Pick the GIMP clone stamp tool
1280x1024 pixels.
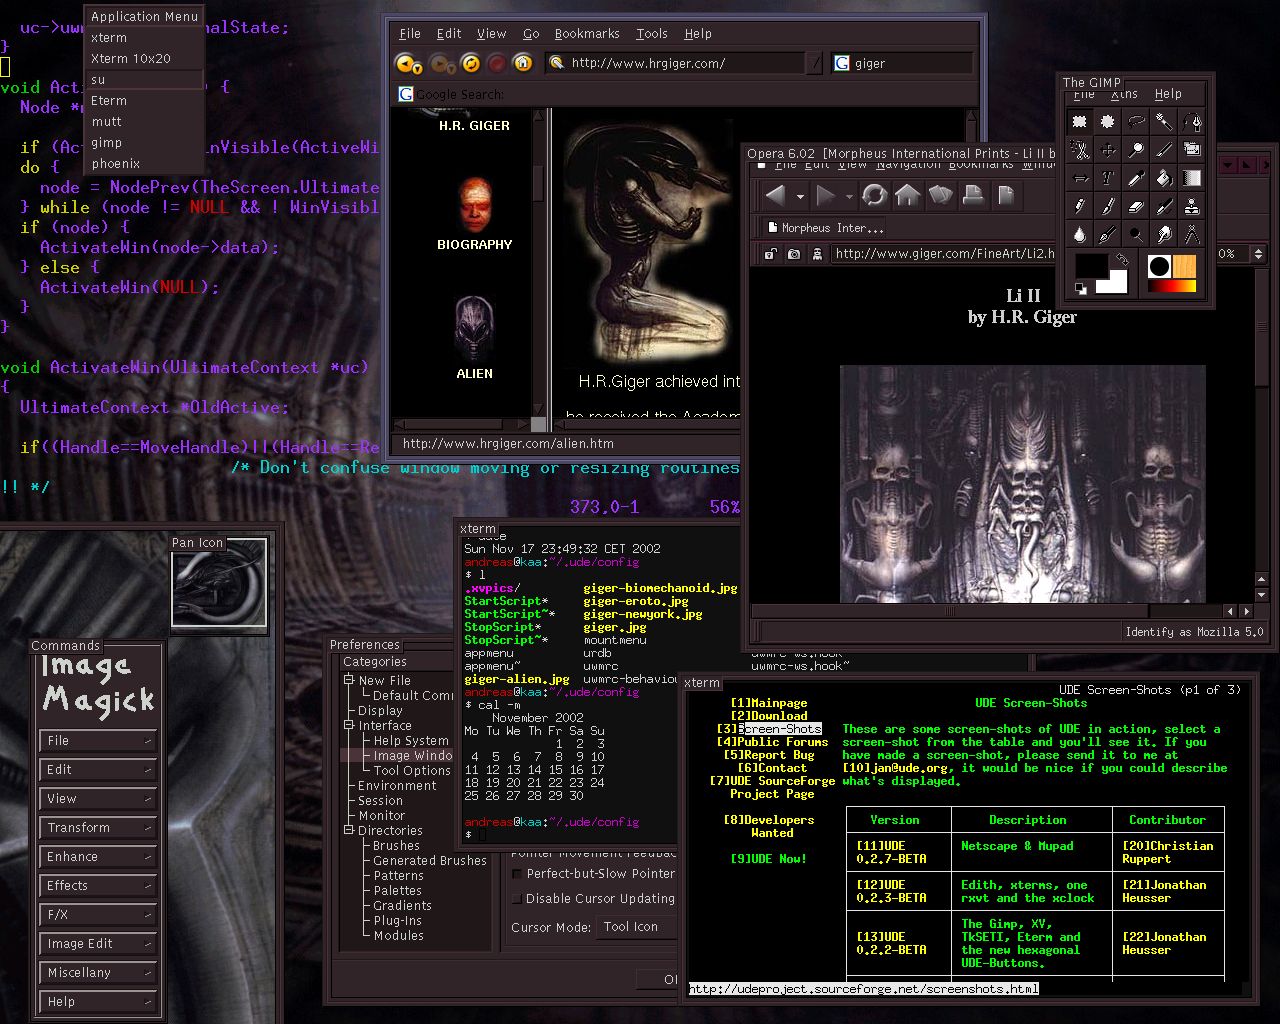[x=1192, y=206]
